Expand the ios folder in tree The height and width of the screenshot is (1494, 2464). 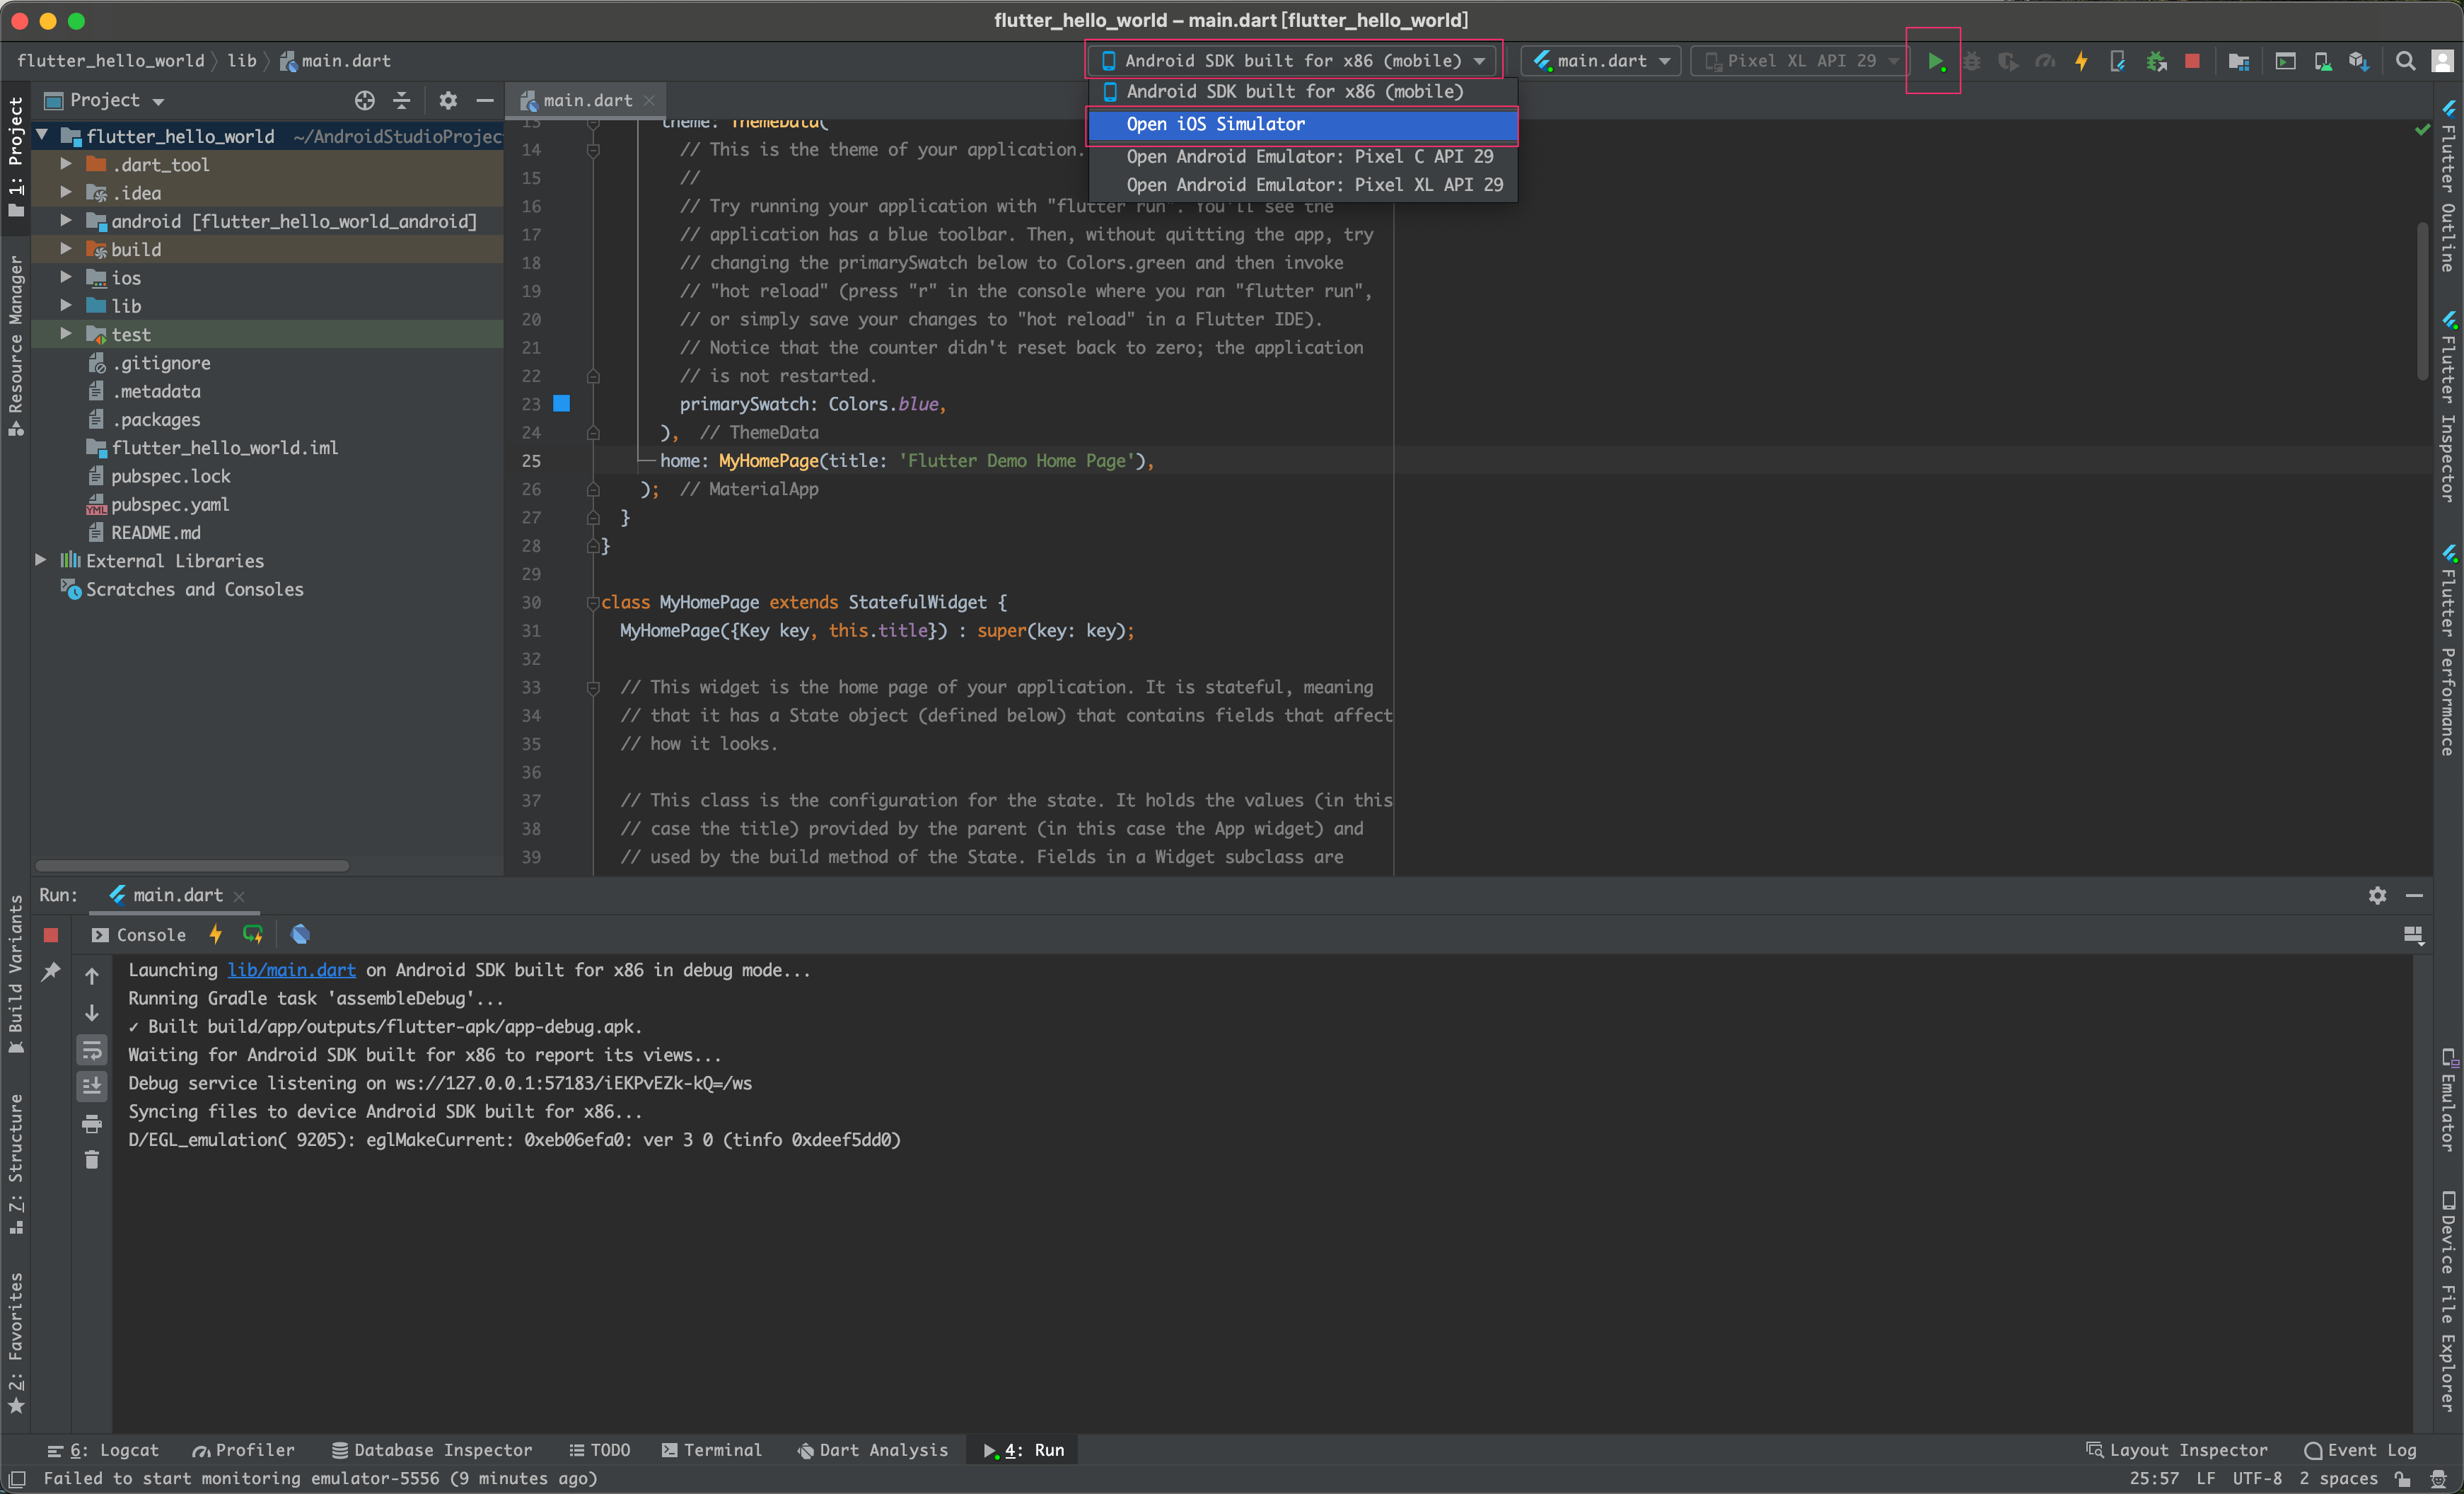(66, 278)
